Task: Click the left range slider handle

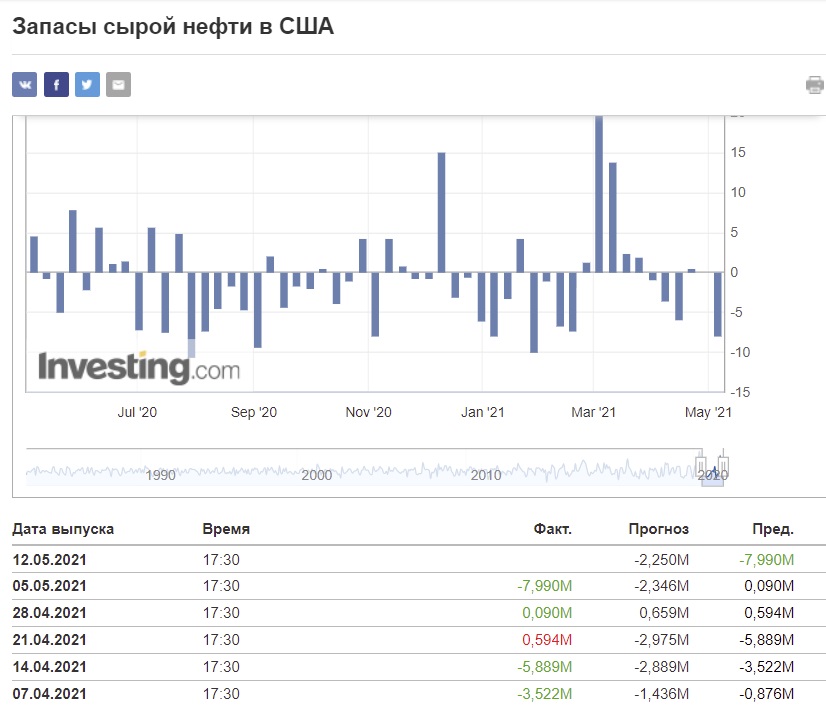Action: click(x=701, y=464)
